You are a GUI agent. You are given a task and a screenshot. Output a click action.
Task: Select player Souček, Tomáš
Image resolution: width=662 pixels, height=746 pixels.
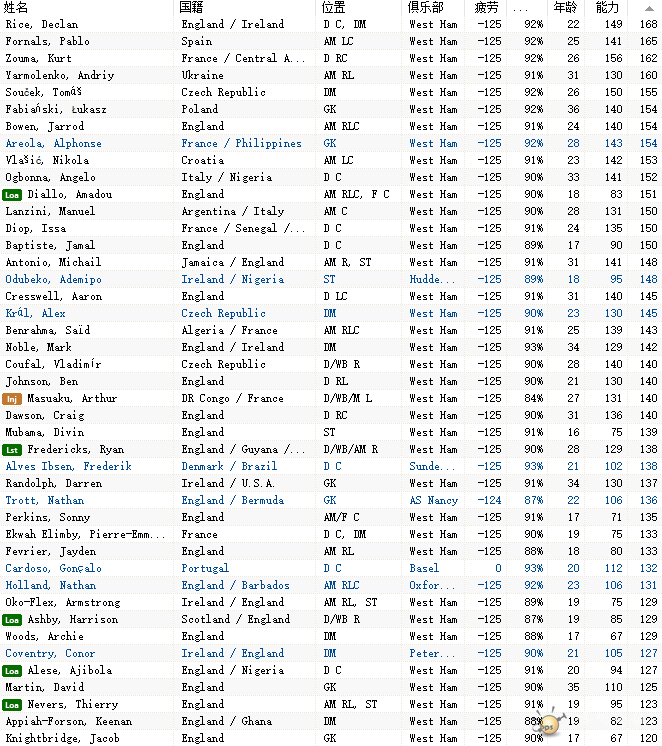(x=43, y=92)
